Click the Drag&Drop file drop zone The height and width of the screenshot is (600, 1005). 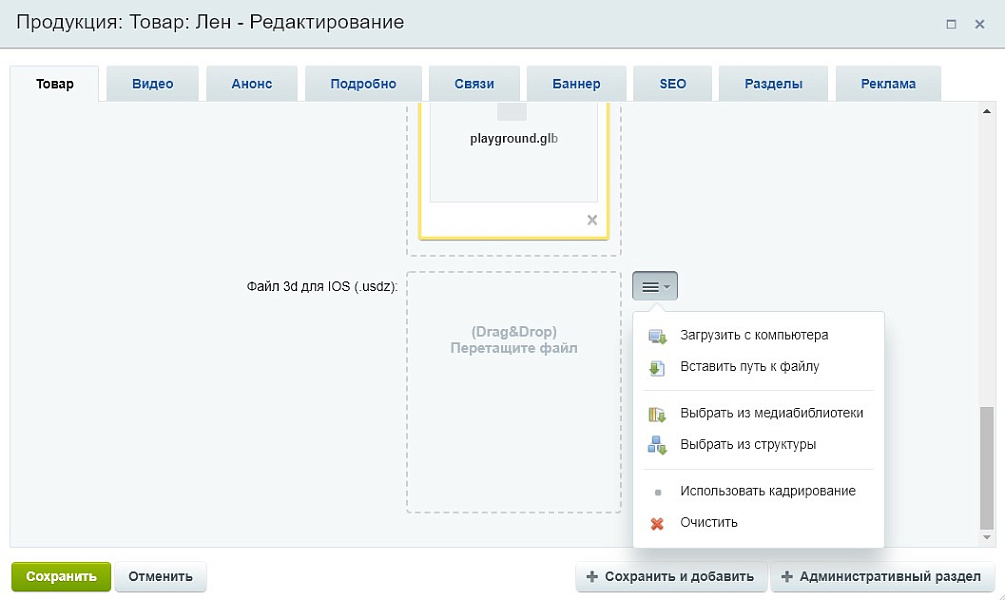tap(513, 392)
